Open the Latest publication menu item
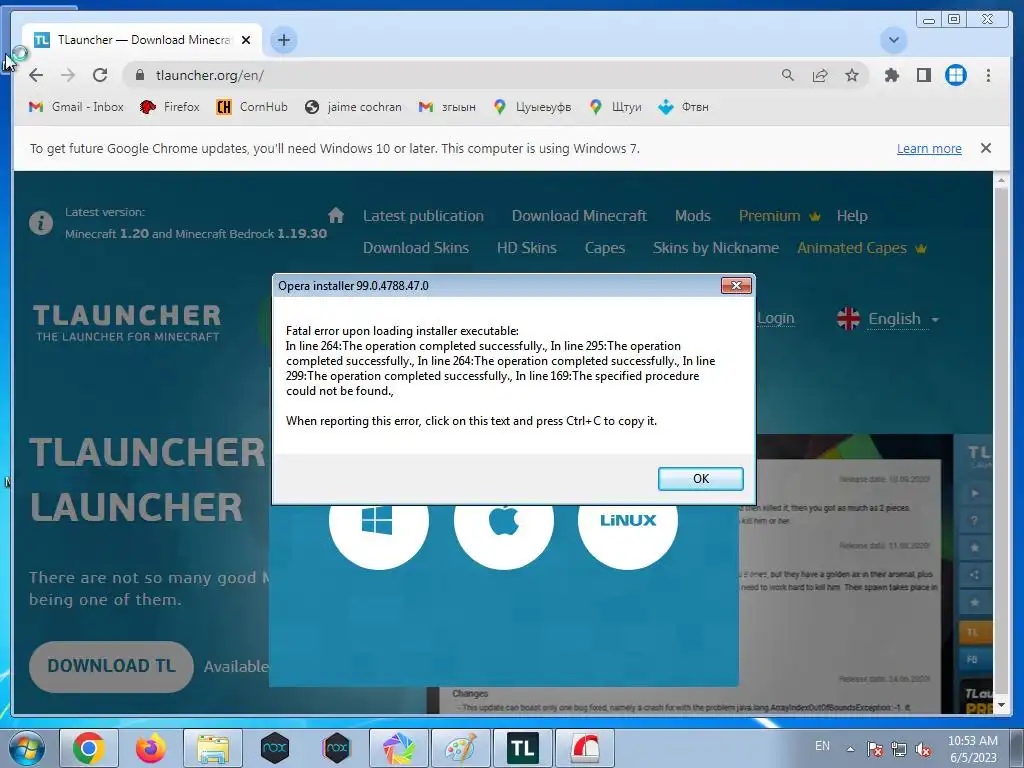The image size is (1024, 768). coord(423,216)
